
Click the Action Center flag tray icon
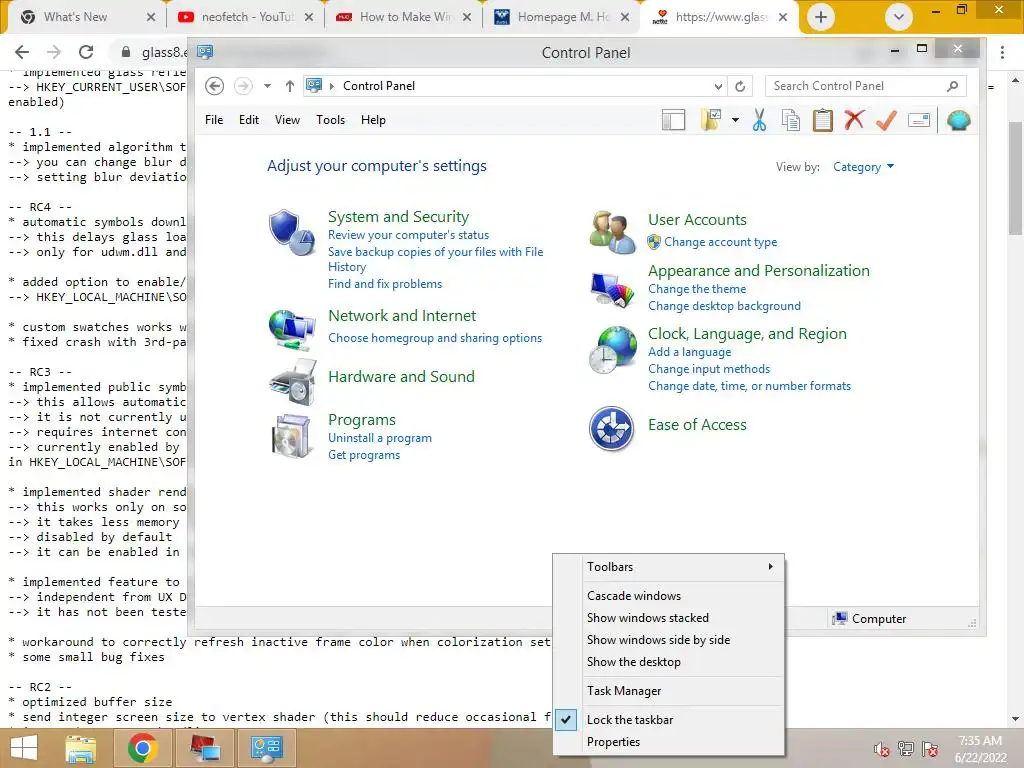[x=931, y=749]
